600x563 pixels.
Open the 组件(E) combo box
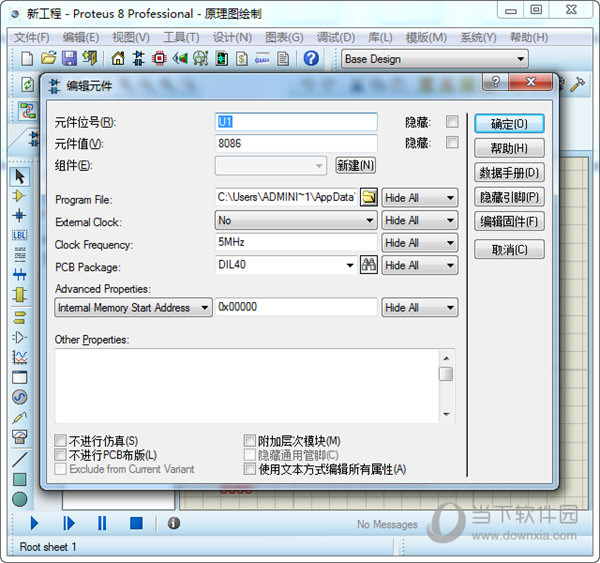[x=271, y=166]
